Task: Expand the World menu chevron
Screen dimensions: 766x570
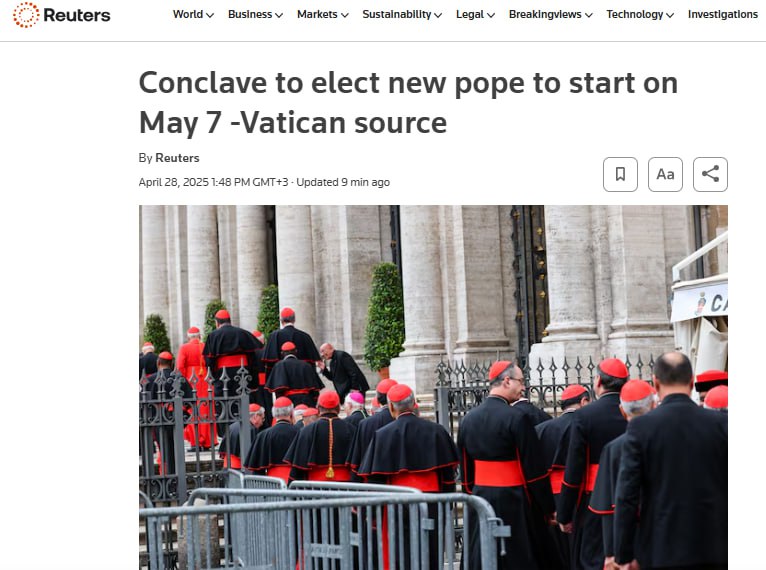Action: point(210,15)
